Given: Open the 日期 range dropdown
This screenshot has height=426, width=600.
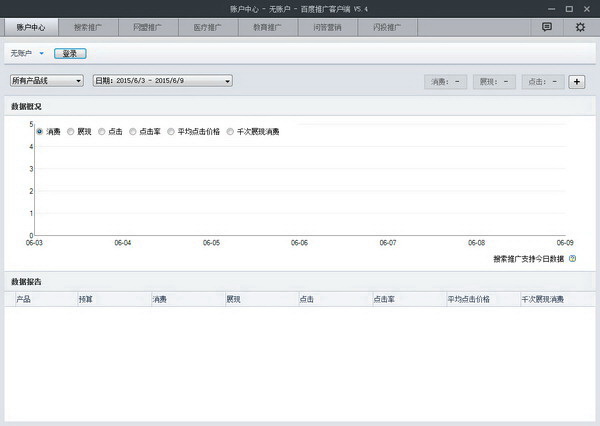Looking at the screenshot, I should point(162,81).
